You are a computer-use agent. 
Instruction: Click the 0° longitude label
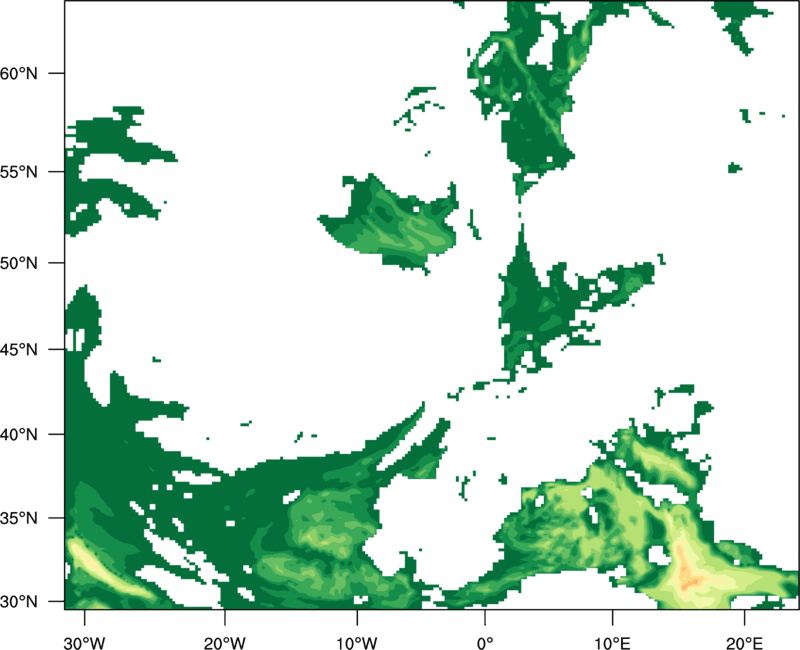click(x=485, y=643)
